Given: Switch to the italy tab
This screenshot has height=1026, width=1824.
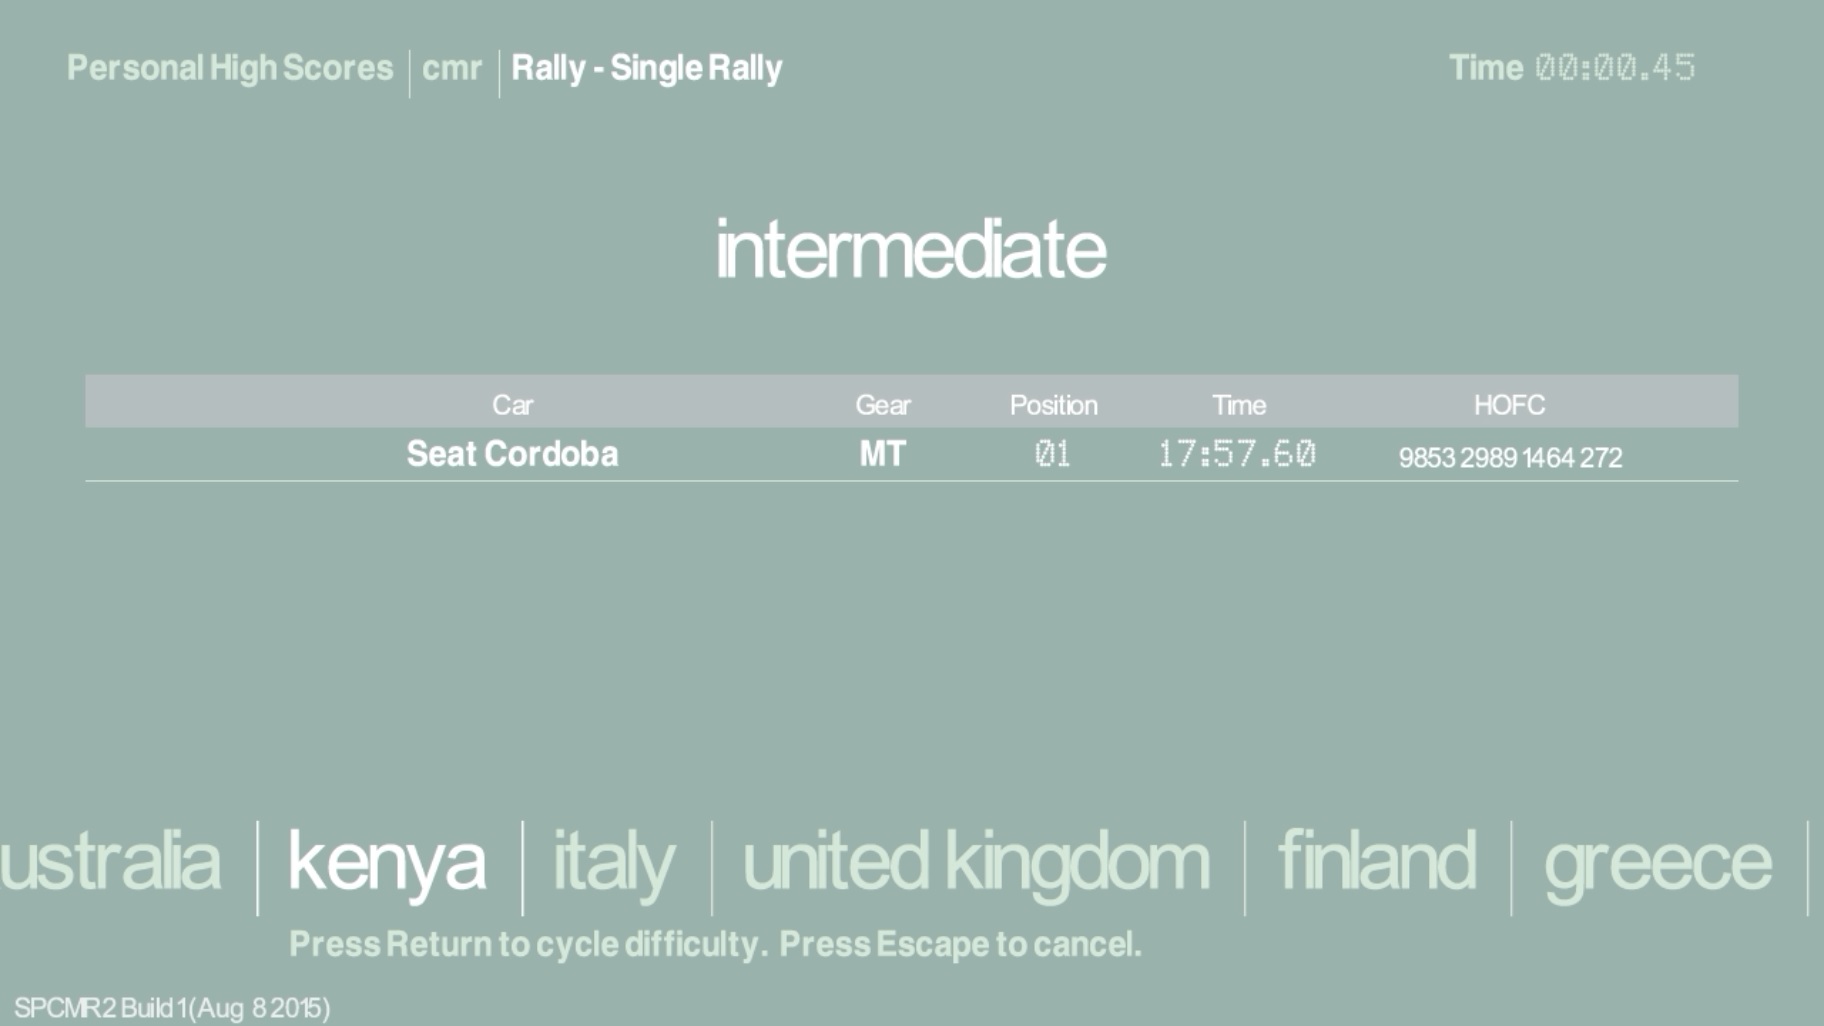Looking at the screenshot, I should coord(614,862).
